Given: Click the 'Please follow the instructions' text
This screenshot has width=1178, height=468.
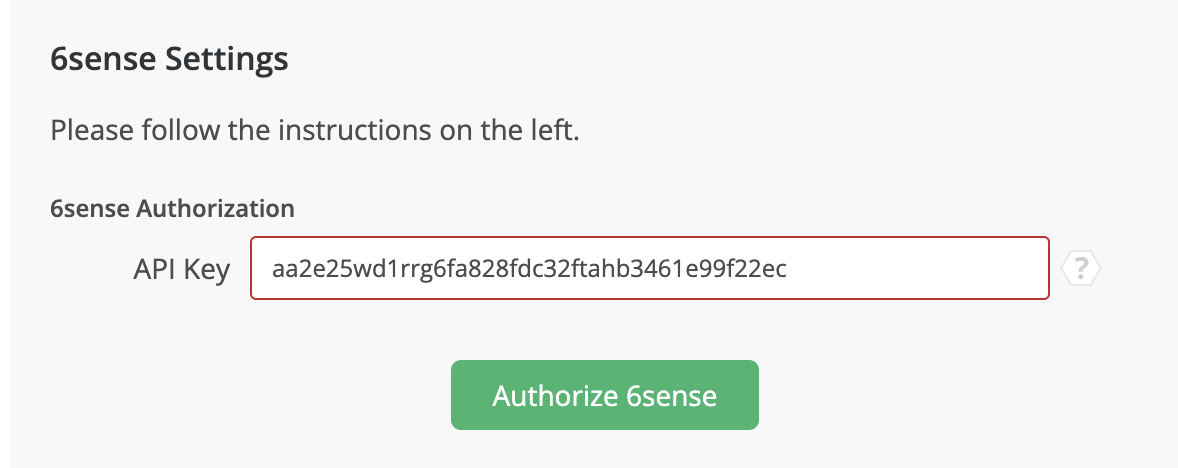Looking at the screenshot, I should [315, 130].
